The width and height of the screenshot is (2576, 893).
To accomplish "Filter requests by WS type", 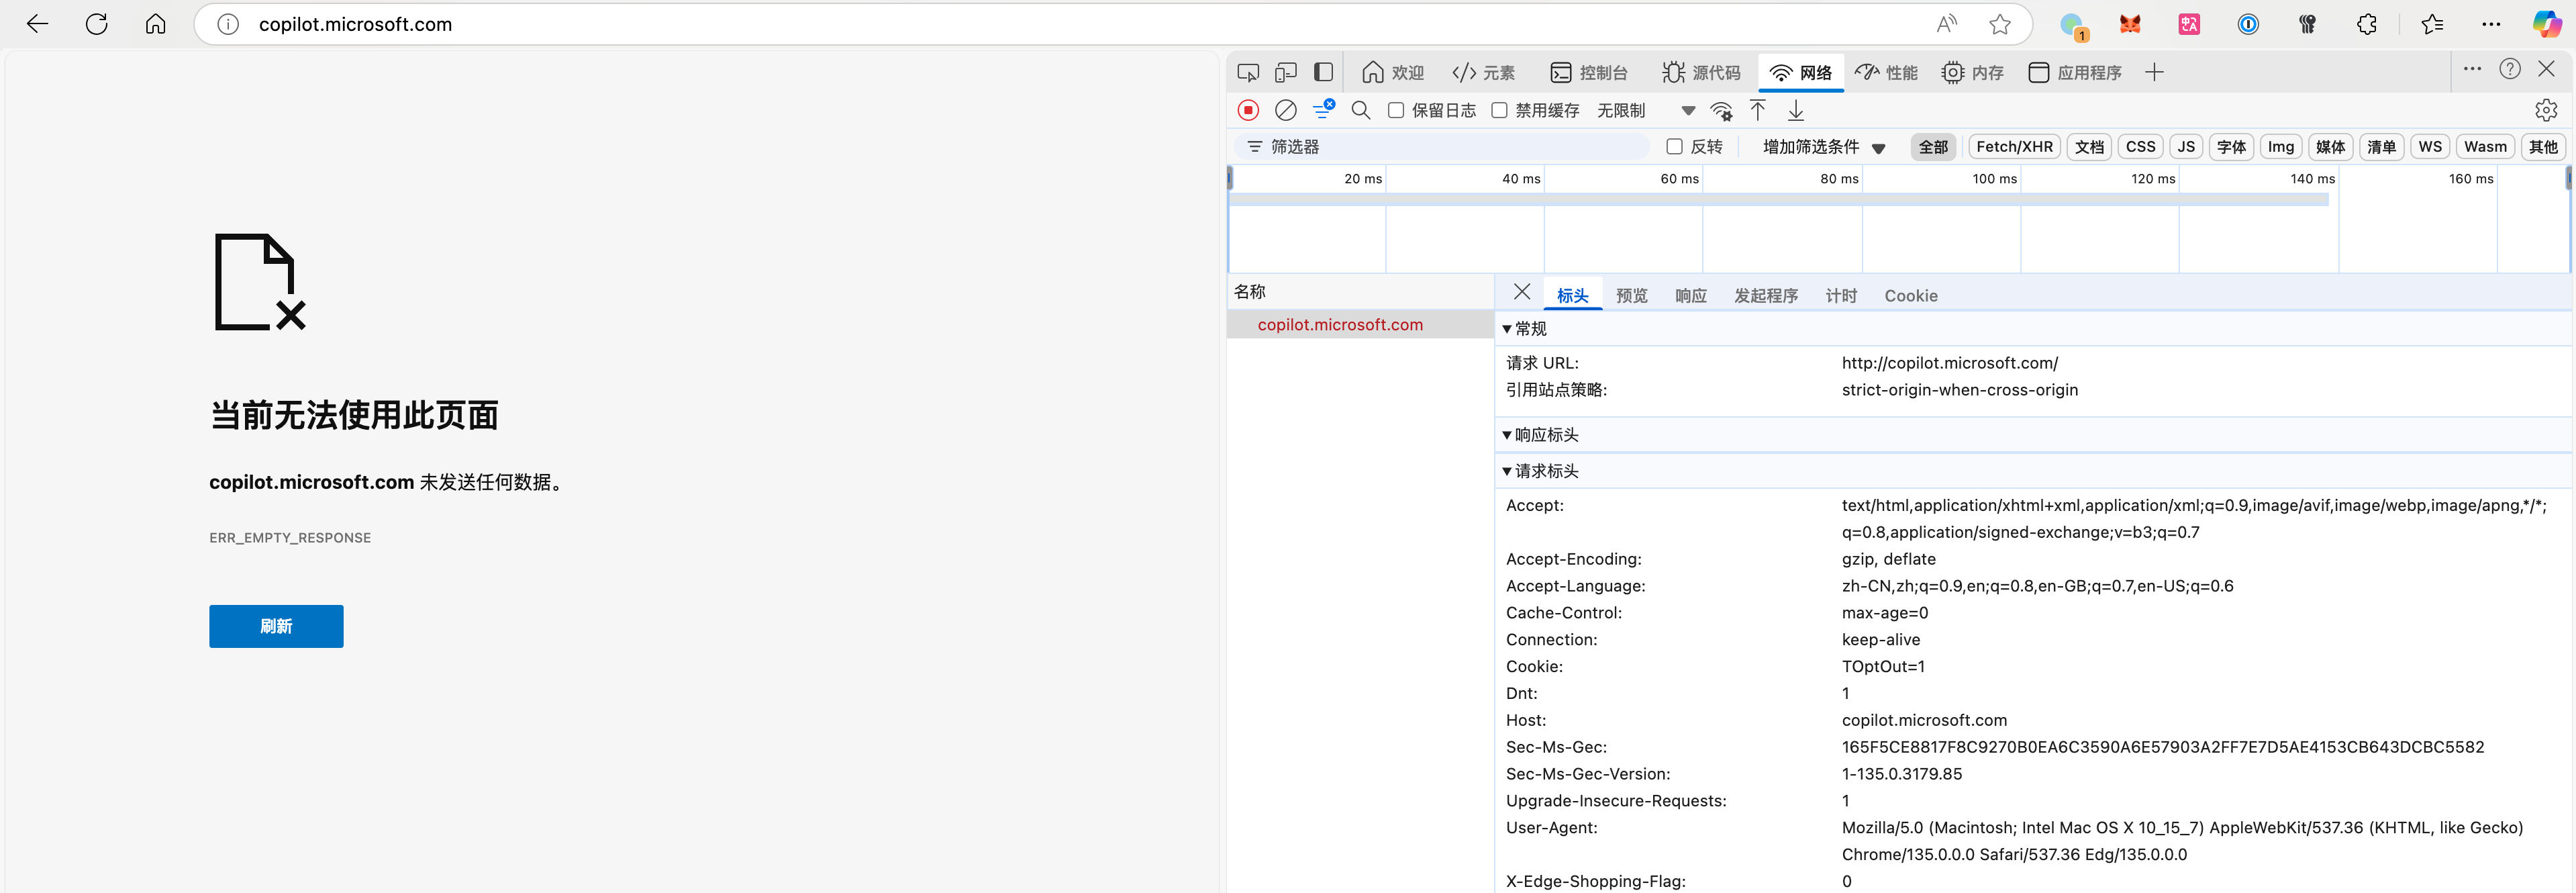I will point(2430,146).
